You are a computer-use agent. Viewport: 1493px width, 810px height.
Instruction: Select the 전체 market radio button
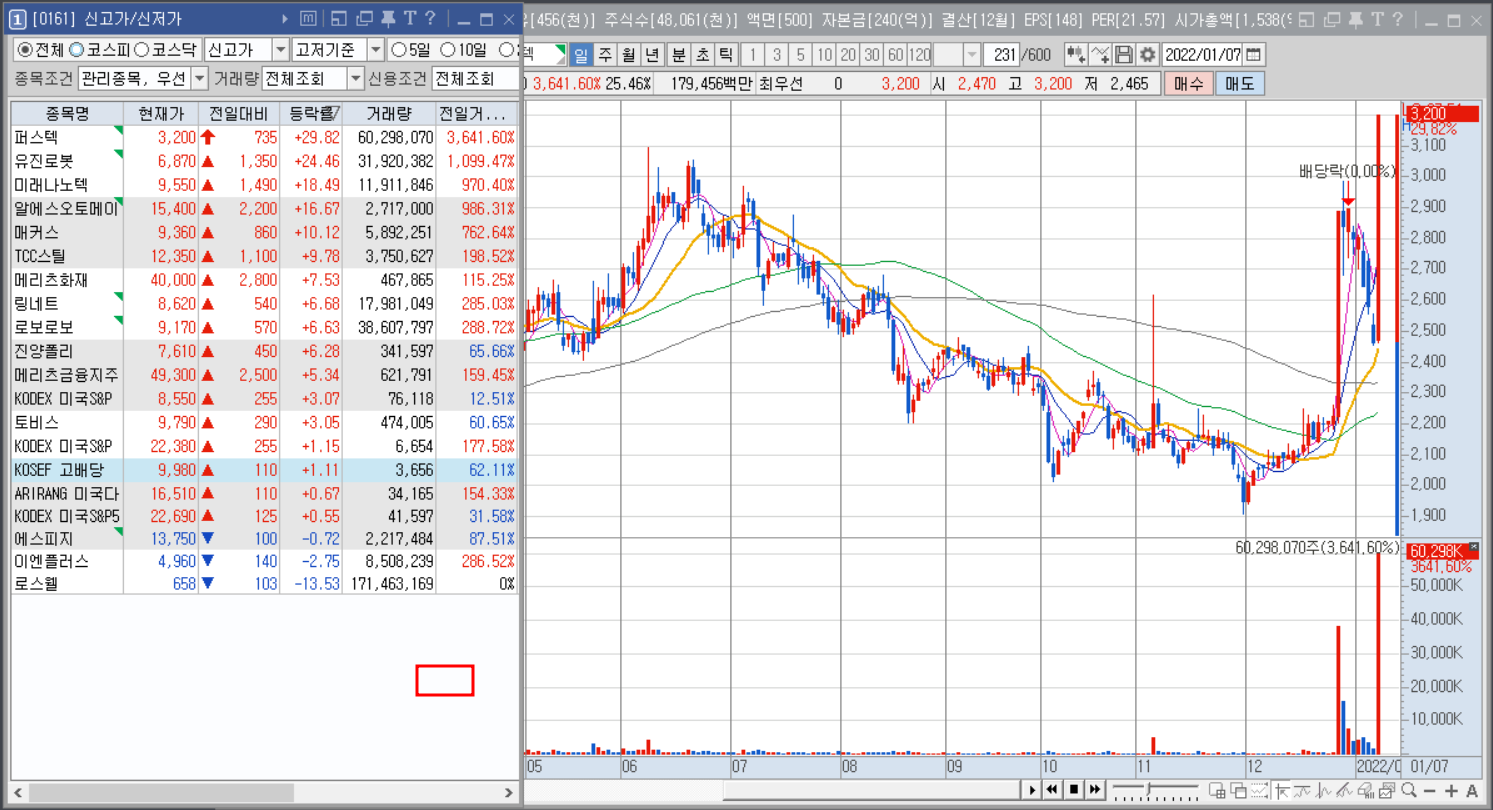pyautogui.click(x=25, y=49)
